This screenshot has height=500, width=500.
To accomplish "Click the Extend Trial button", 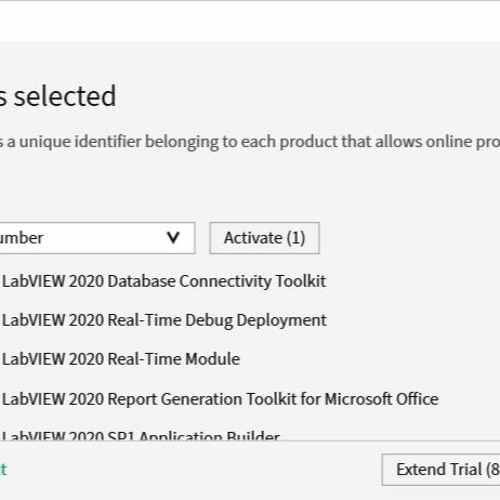I will (441, 469).
